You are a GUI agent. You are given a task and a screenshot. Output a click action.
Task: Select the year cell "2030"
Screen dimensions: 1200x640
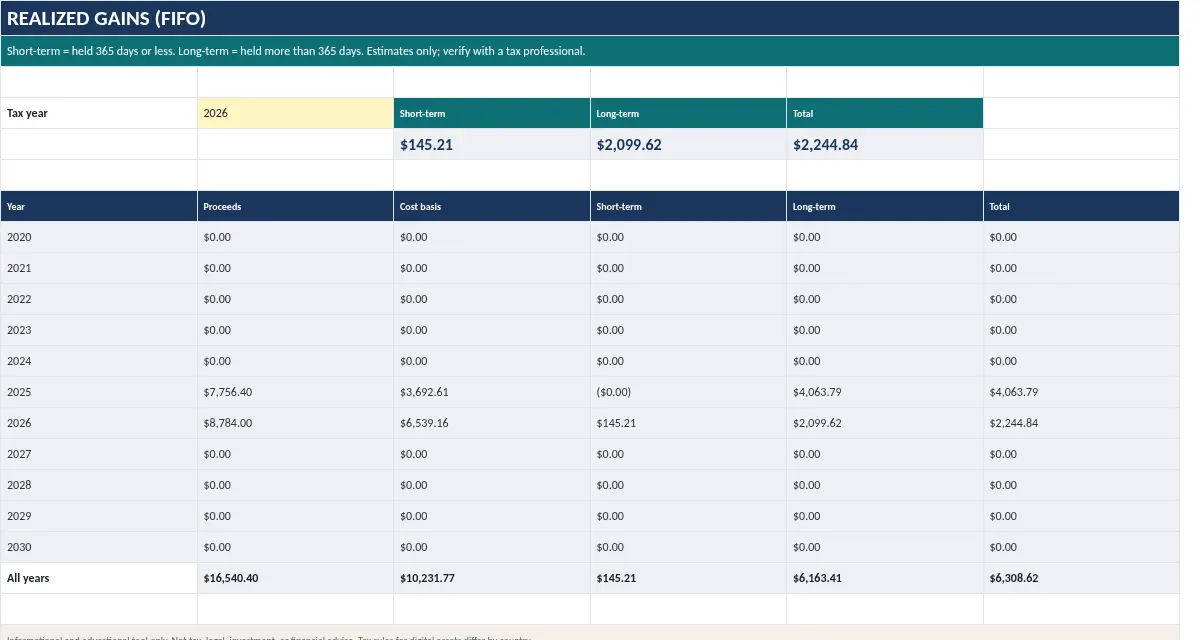pyautogui.click(x=99, y=547)
